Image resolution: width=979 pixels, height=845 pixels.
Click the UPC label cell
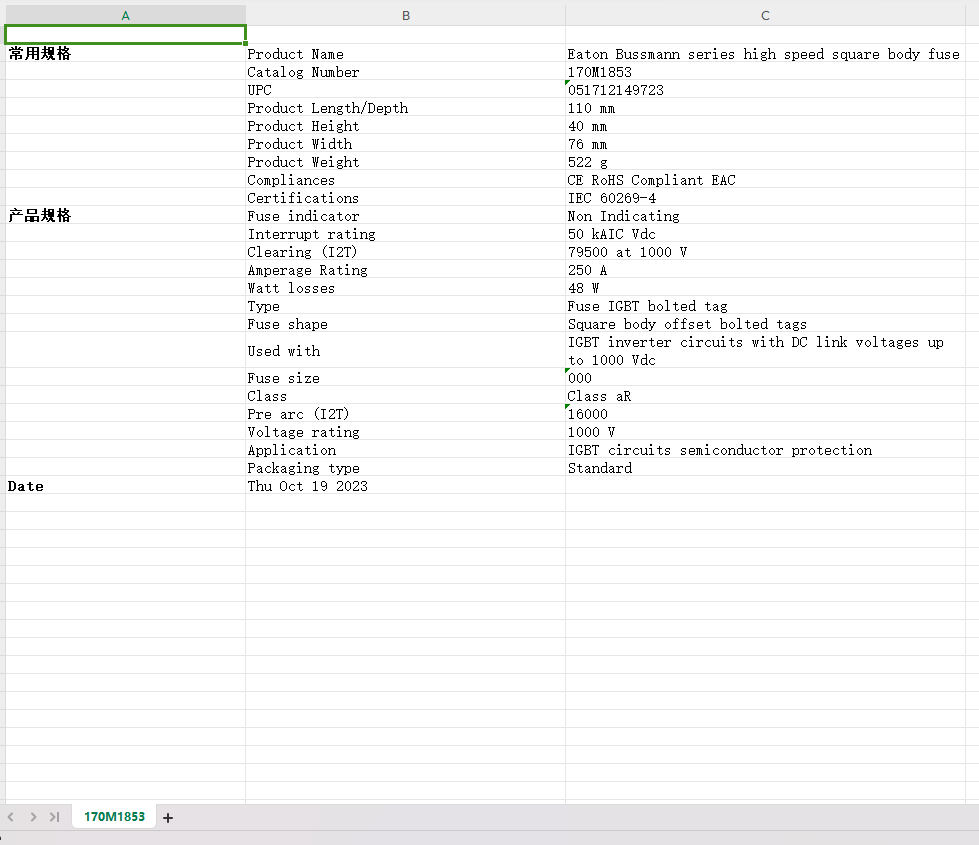pos(406,90)
